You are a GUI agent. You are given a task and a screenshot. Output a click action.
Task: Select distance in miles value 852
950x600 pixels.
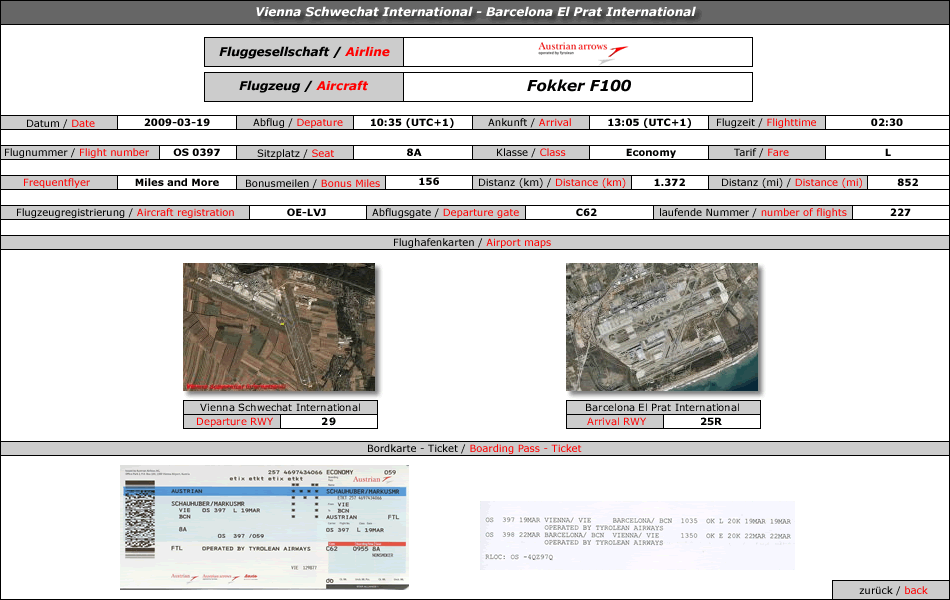point(908,182)
